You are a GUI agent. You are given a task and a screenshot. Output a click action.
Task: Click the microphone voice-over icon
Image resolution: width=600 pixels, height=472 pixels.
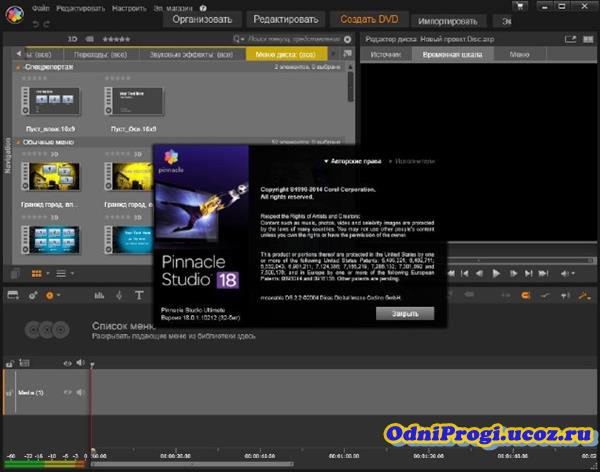click(x=118, y=295)
